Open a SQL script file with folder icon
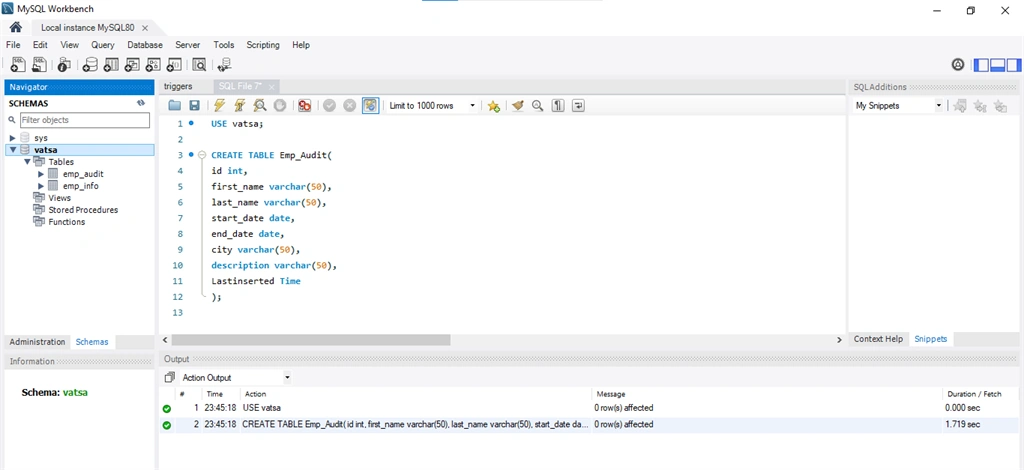 coord(174,106)
